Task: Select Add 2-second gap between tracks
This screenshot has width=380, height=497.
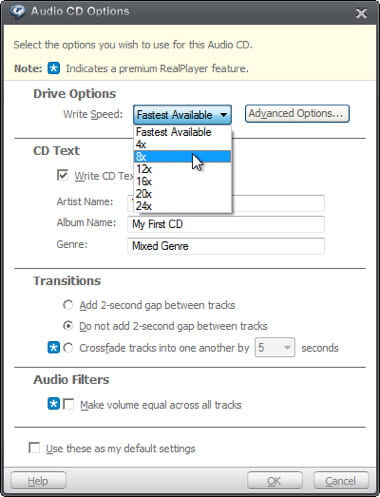Action: (x=68, y=305)
